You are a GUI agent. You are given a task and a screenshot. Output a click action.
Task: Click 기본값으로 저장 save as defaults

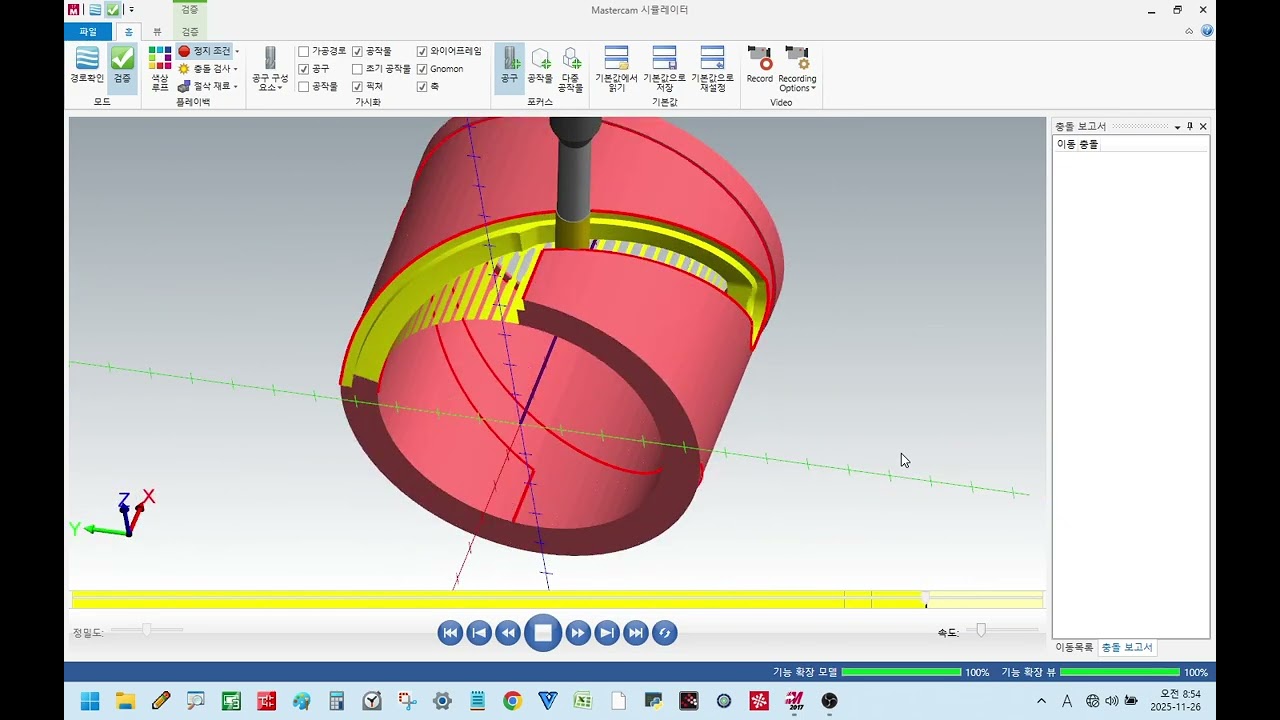664,68
